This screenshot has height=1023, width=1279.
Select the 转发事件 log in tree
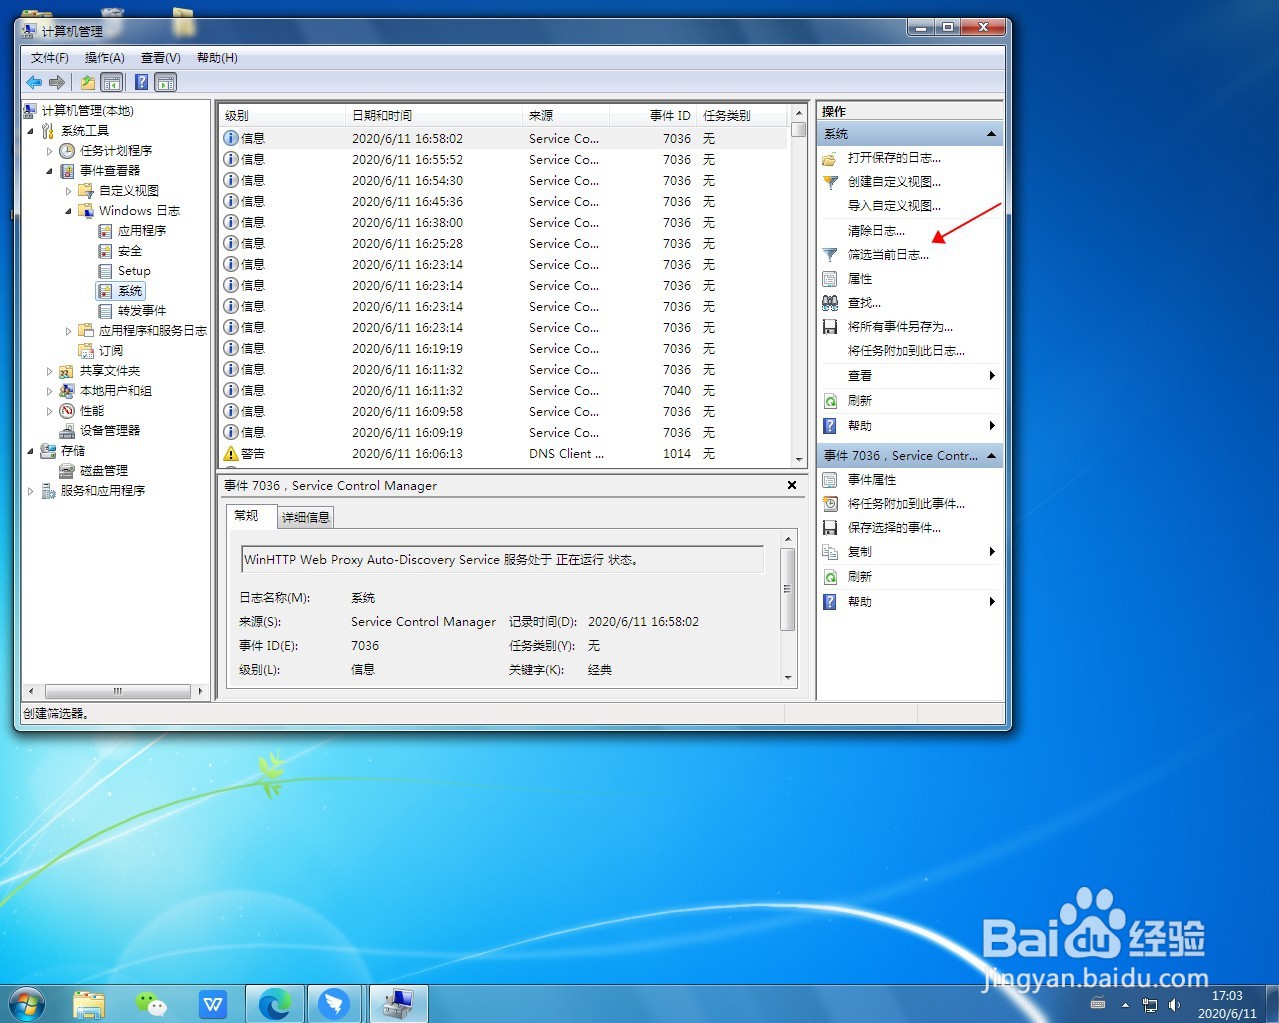tap(142, 311)
